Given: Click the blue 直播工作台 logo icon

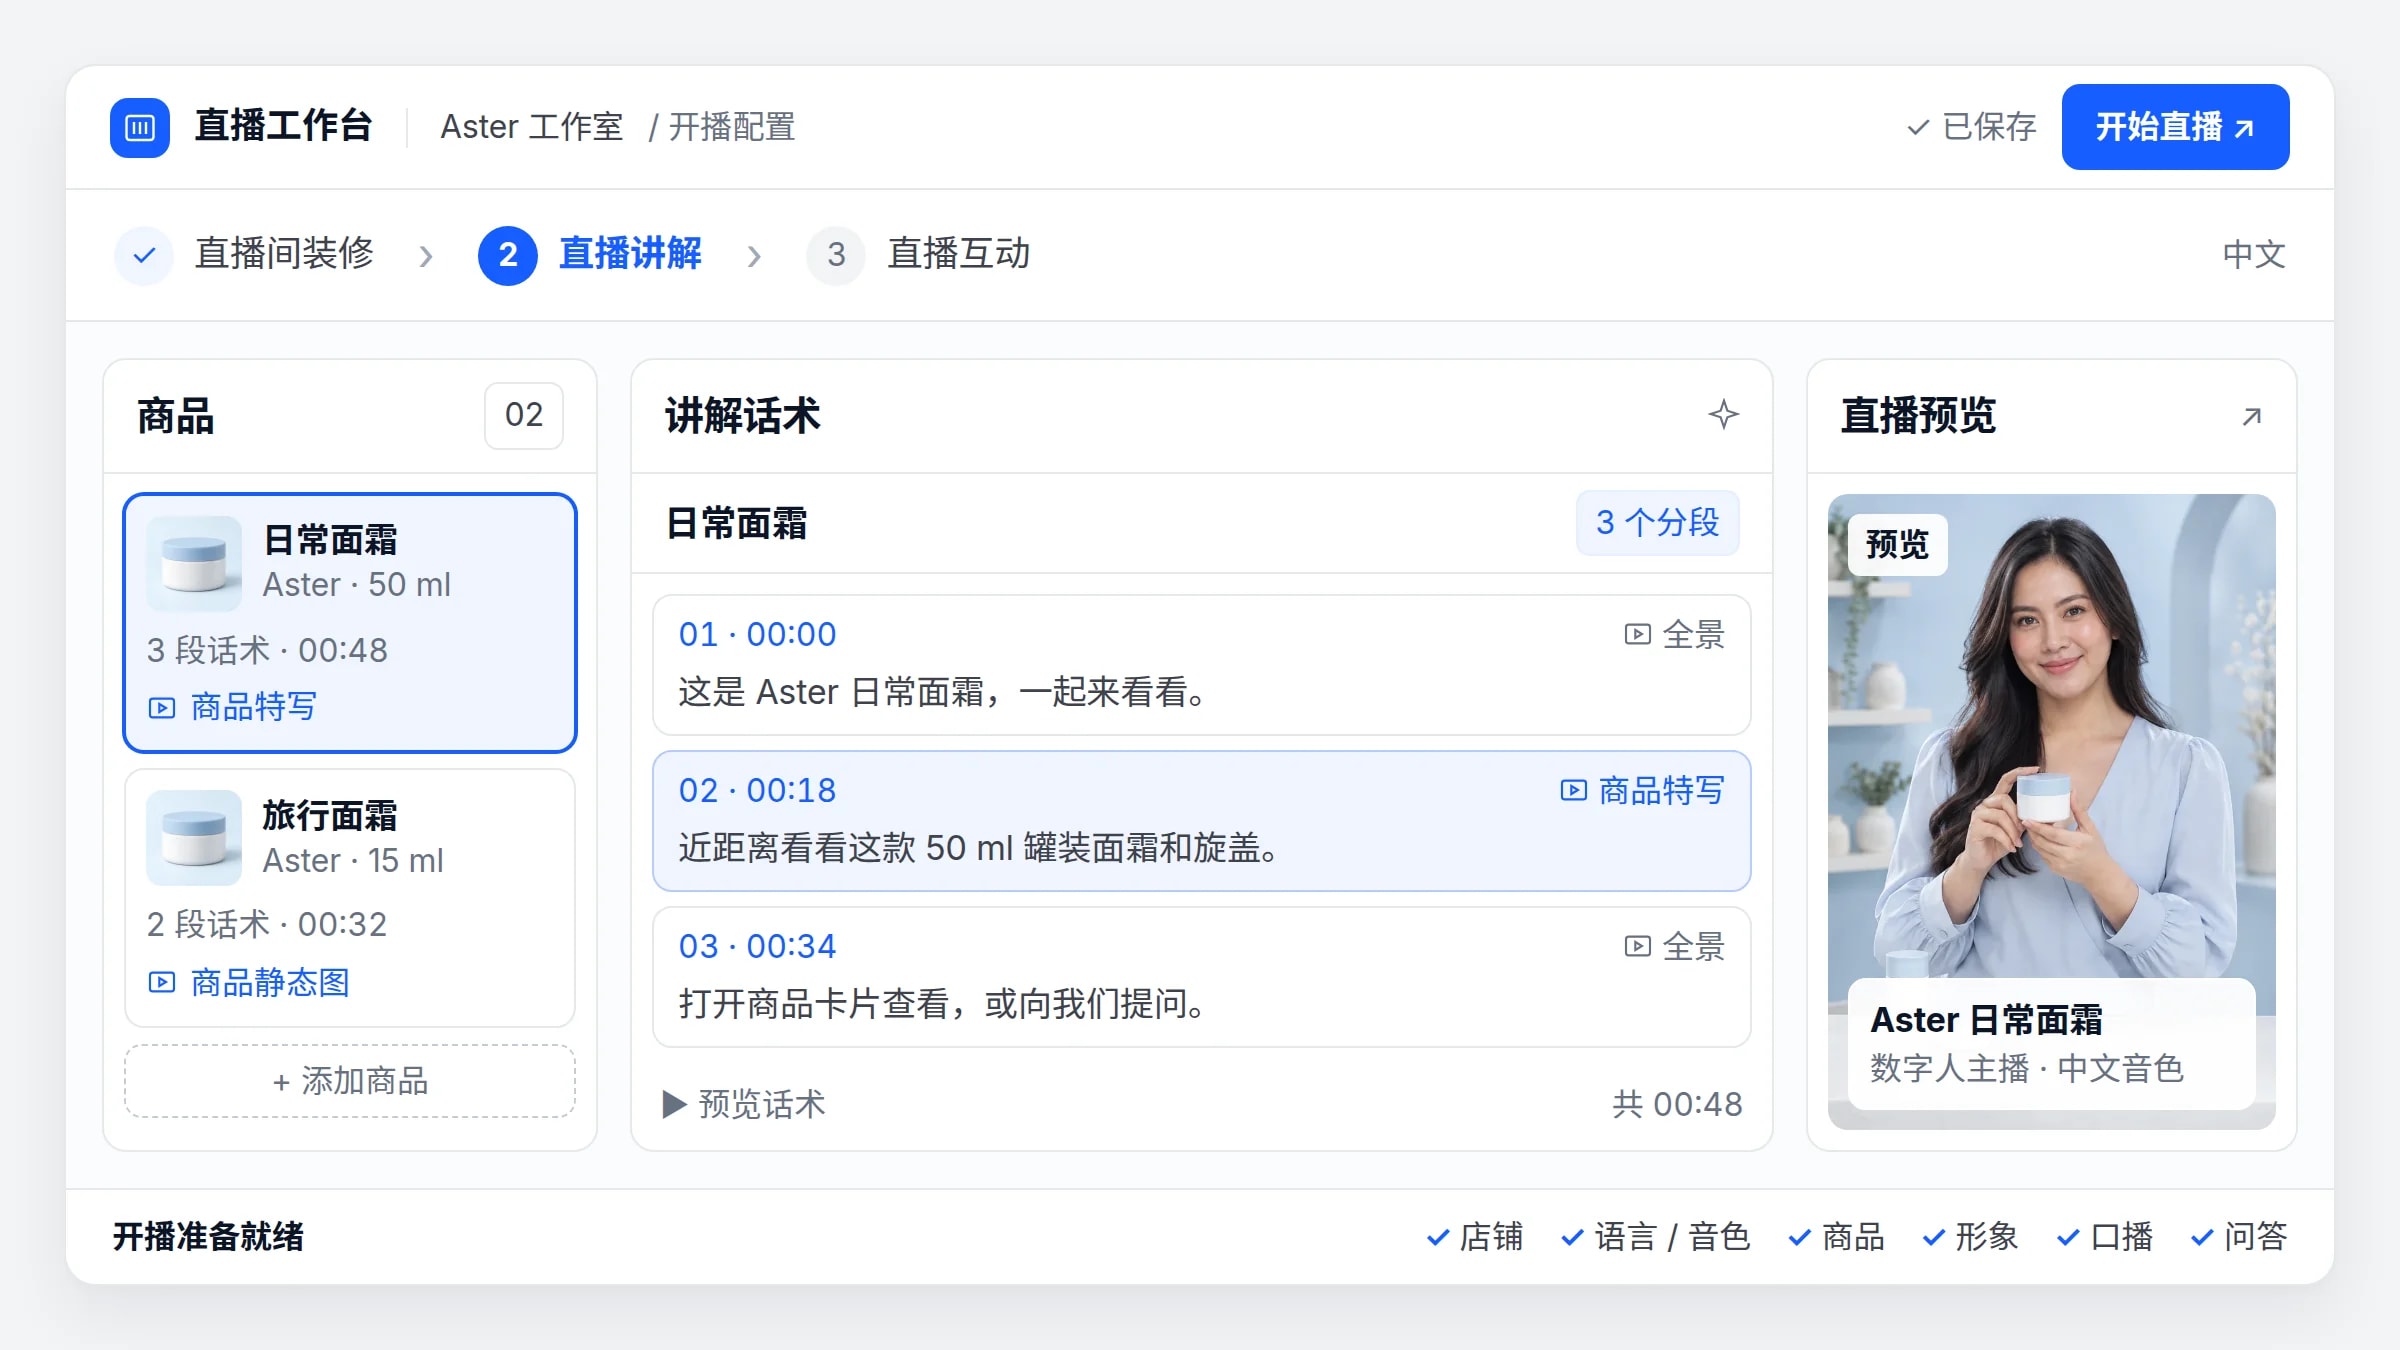Looking at the screenshot, I should pyautogui.click(x=140, y=128).
